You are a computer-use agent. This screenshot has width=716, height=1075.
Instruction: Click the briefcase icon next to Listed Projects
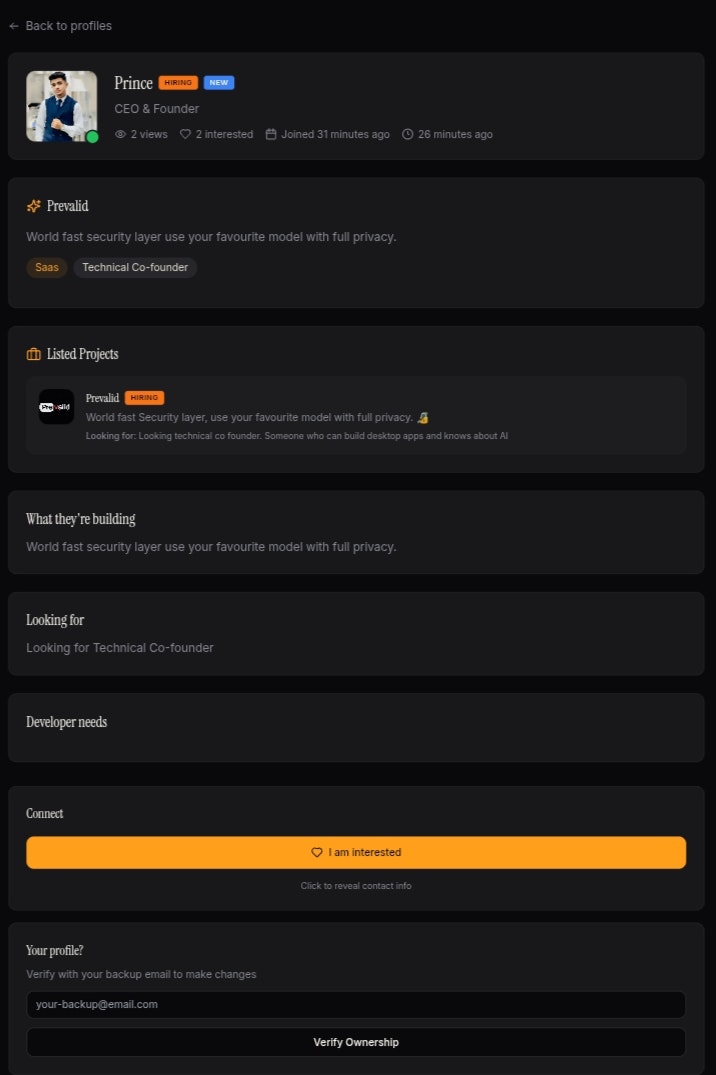click(x=33, y=353)
